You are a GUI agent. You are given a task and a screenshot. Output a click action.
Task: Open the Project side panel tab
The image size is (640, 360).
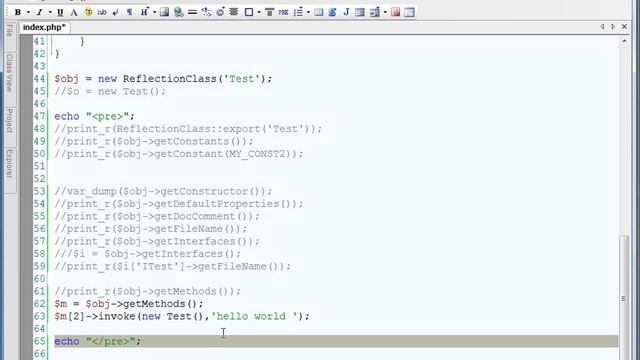[x=9, y=120]
